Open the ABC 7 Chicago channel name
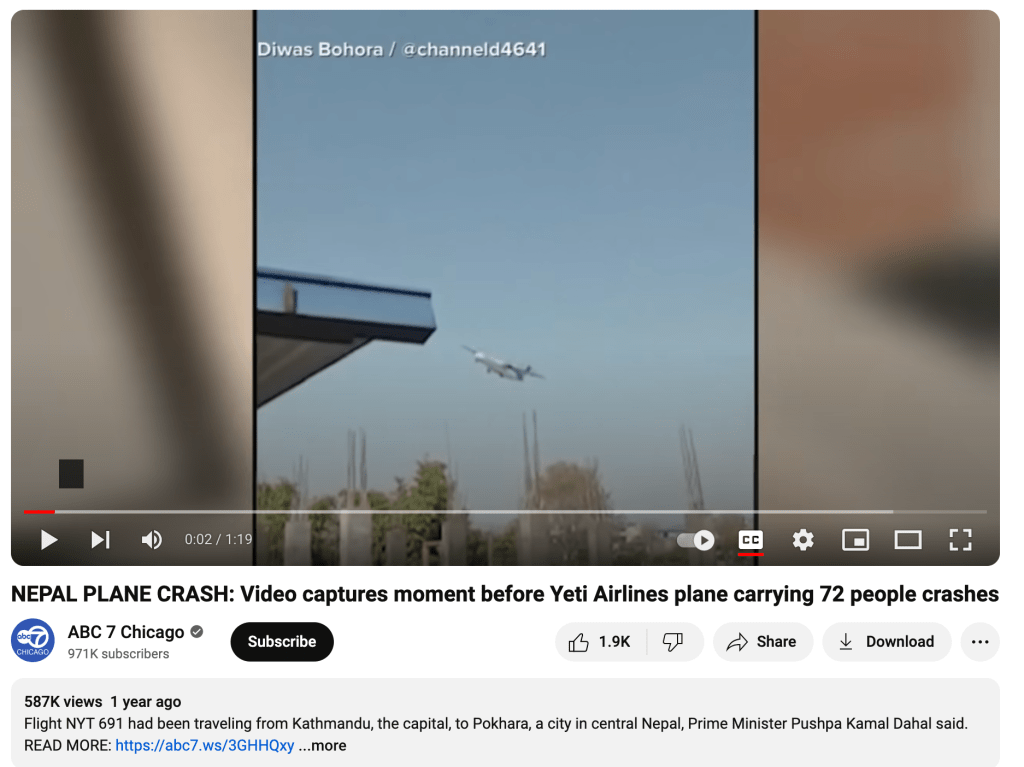 coord(126,632)
